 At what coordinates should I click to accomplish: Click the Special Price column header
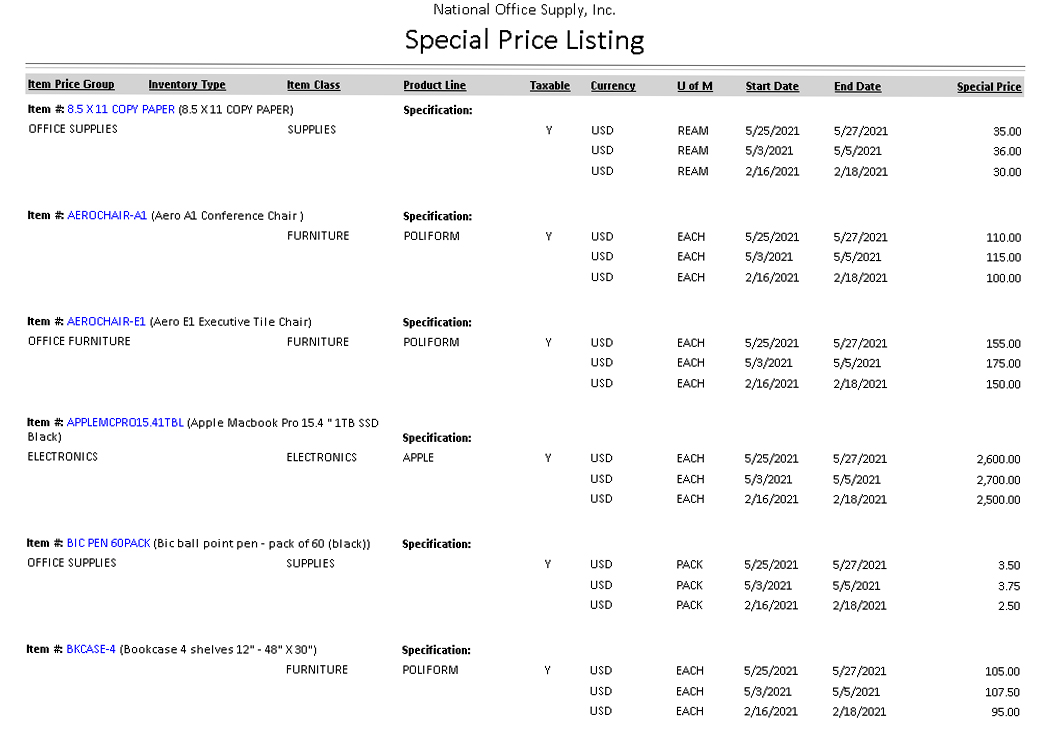click(x=988, y=87)
